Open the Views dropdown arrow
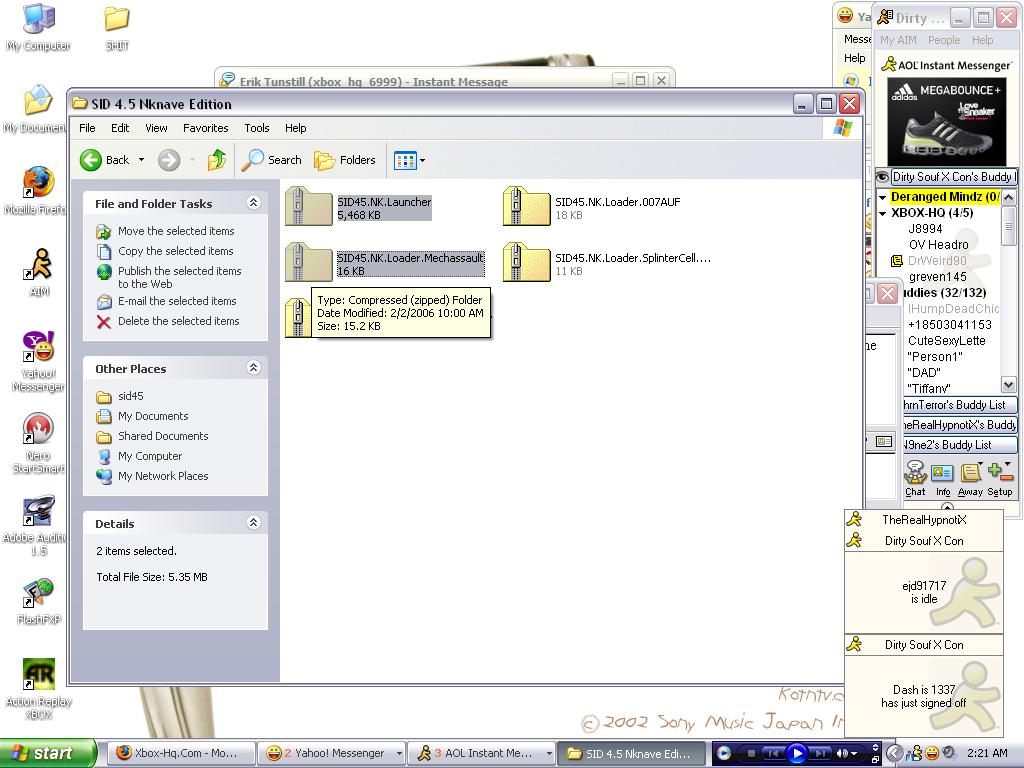 pyautogui.click(x=423, y=160)
